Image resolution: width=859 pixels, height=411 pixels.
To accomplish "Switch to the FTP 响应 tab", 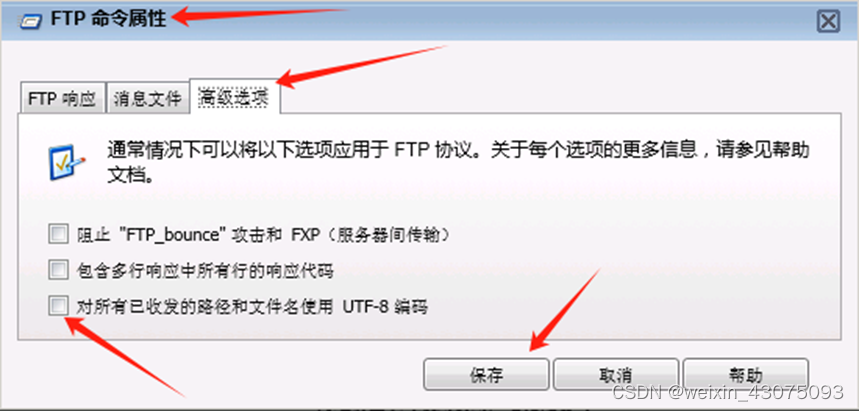I will (x=62, y=99).
